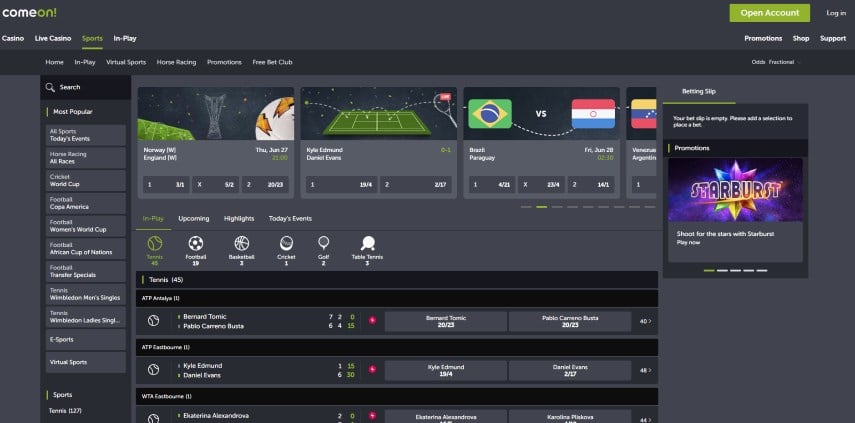Open Horse Racing All Races sidebar item
The width and height of the screenshot is (855, 423).
[86, 158]
